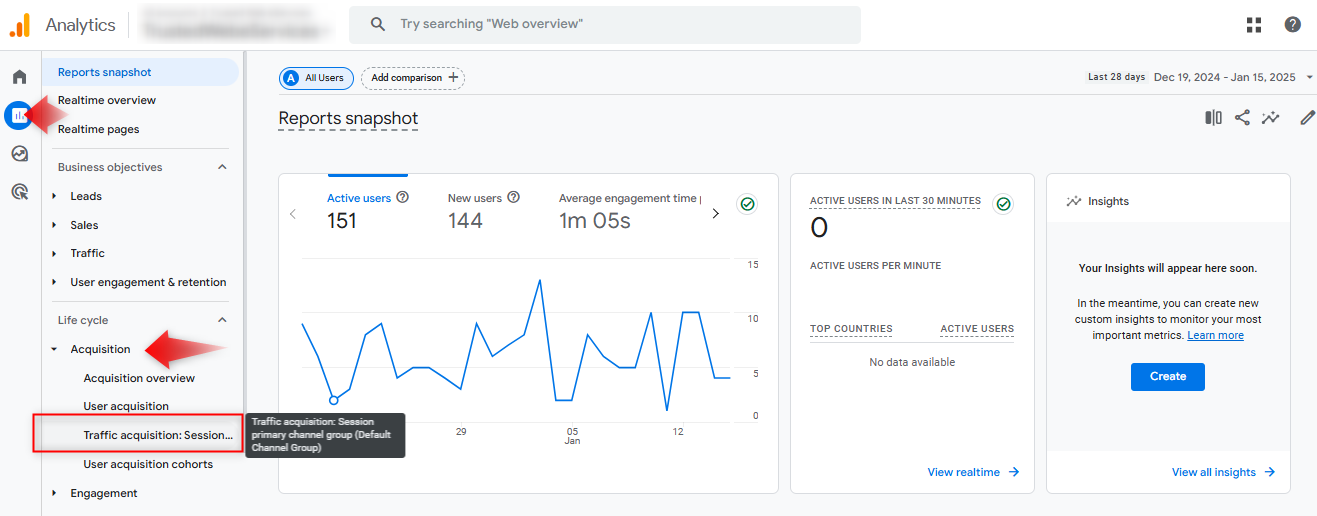Click the All Users segment chip
The width and height of the screenshot is (1317, 516).
[x=316, y=78]
